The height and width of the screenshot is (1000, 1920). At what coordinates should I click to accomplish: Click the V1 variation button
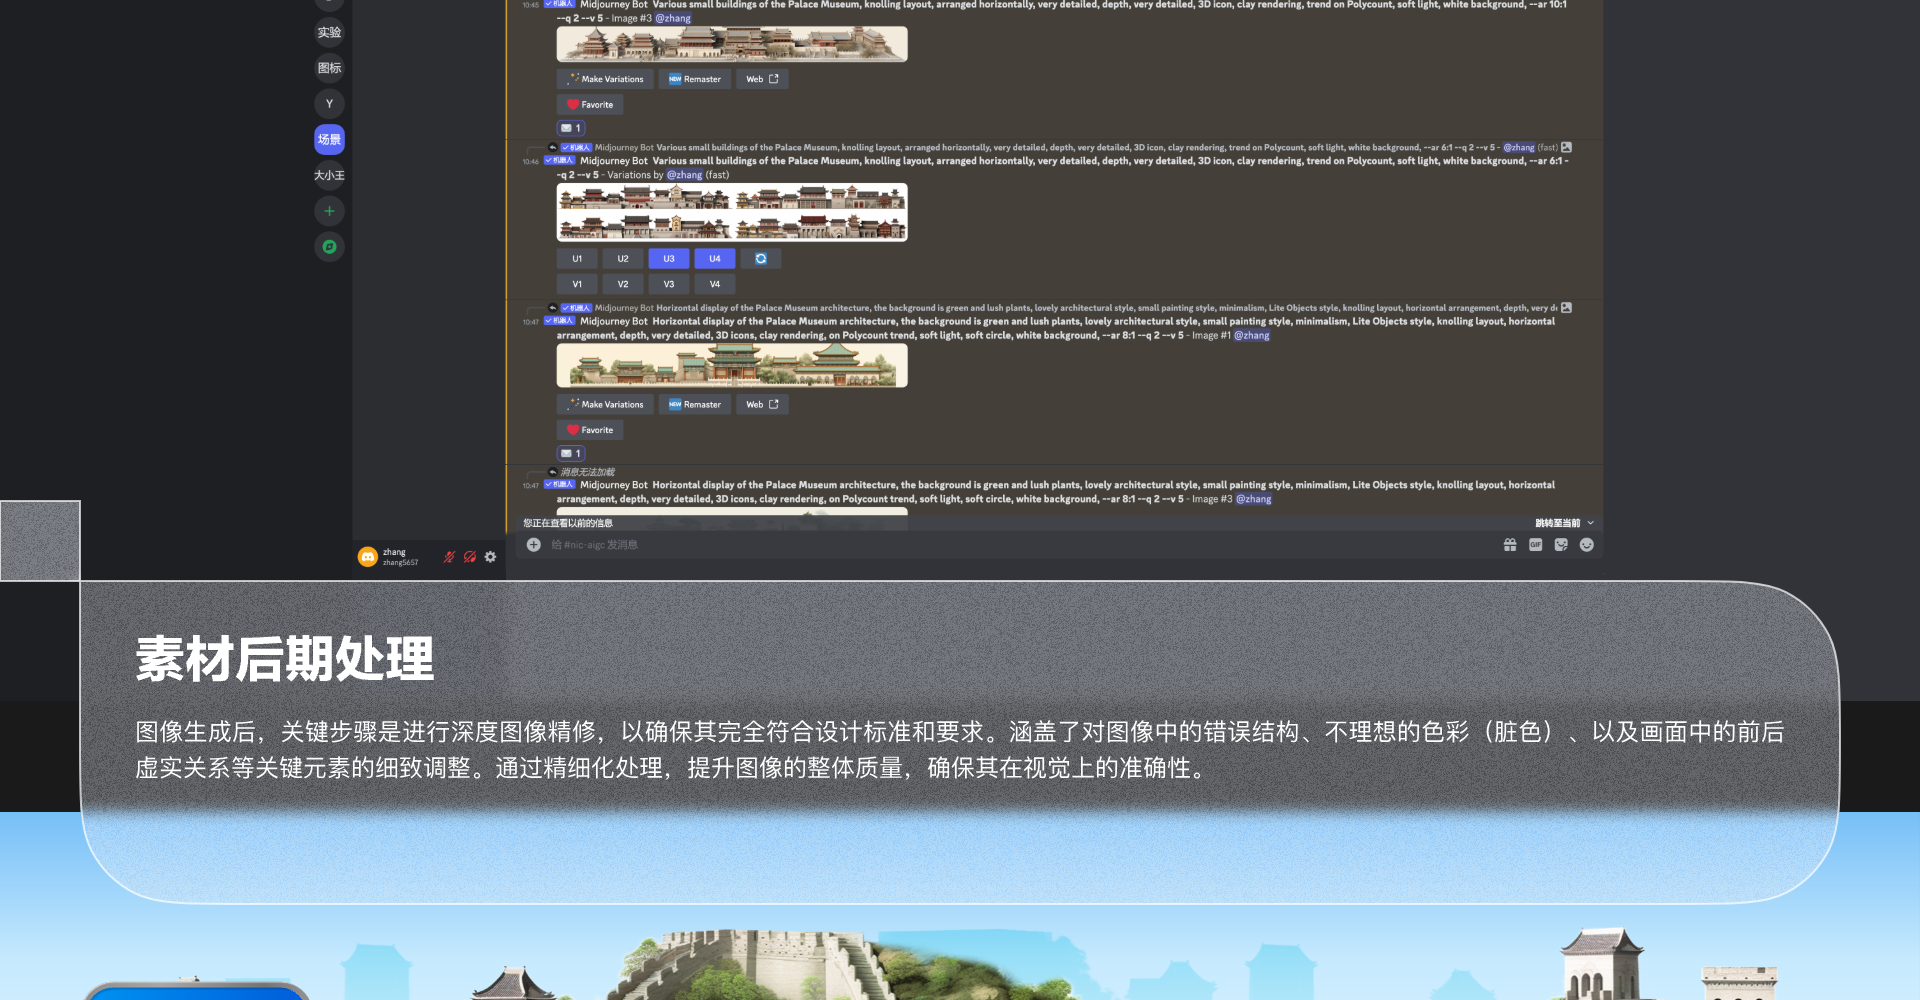[x=577, y=284]
